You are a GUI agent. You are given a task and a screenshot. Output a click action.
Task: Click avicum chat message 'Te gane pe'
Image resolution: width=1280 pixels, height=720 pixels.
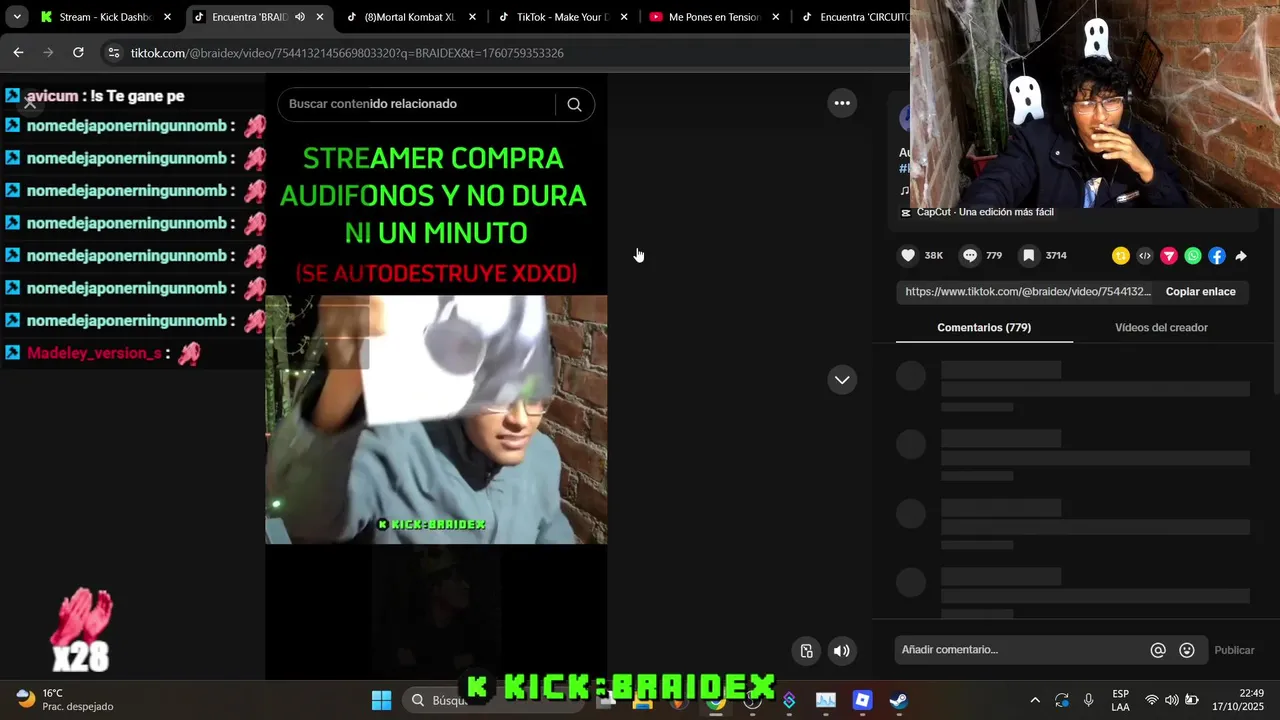137,96
